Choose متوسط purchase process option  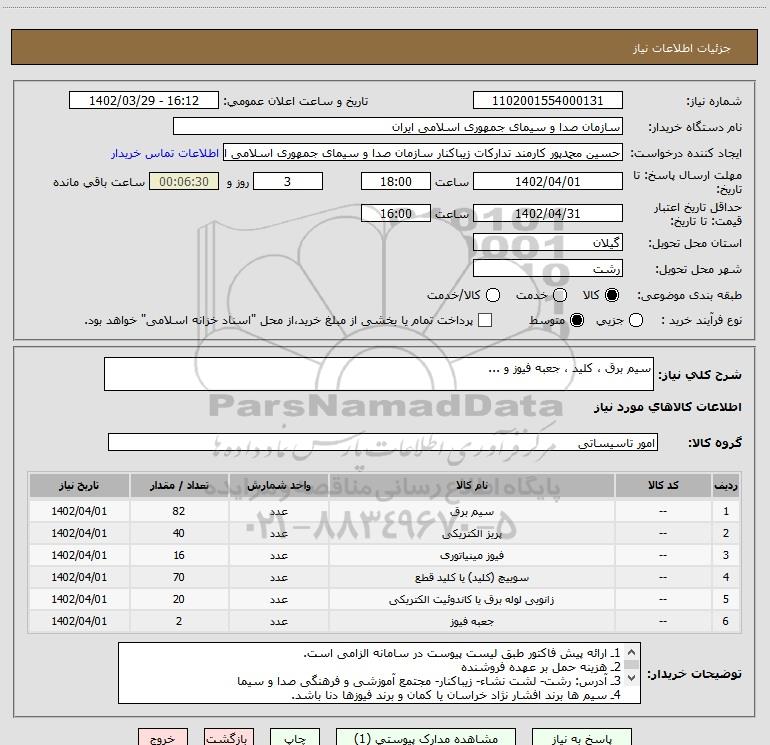[x=577, y=321]
